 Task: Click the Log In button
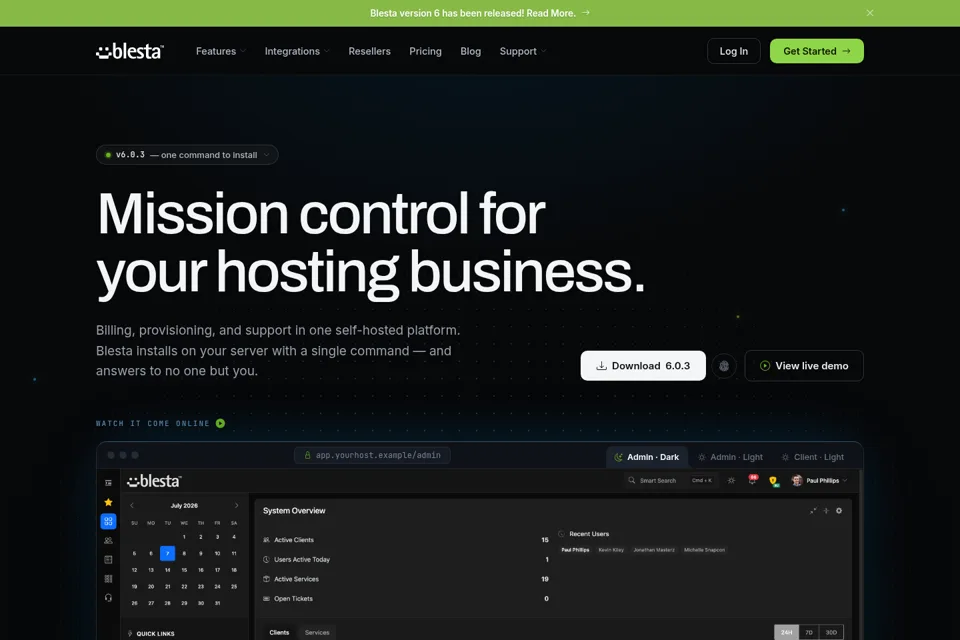click(x=733, y=51)
